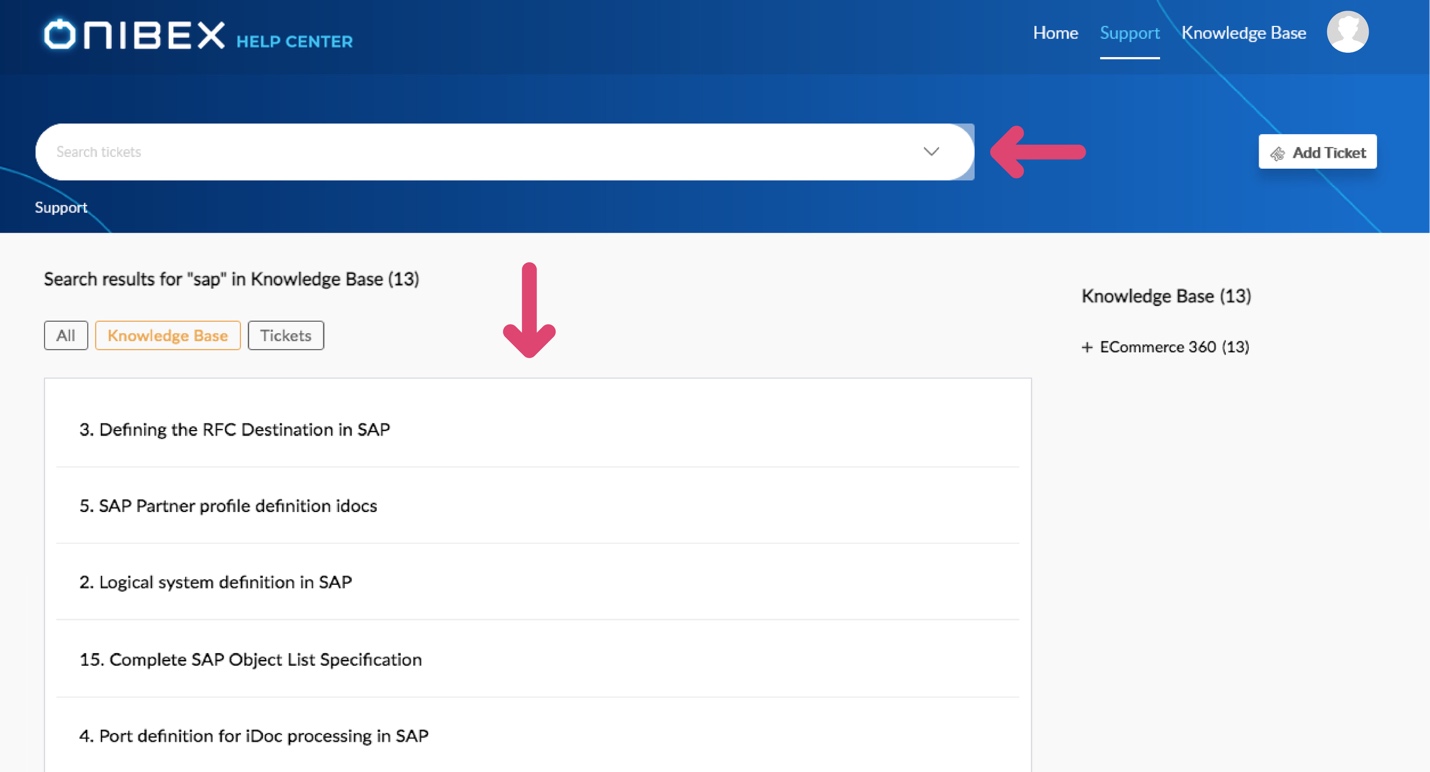The image size is (1430, 772).
Task: Click the search results for "sap" heading
Action: pos(231,279)
